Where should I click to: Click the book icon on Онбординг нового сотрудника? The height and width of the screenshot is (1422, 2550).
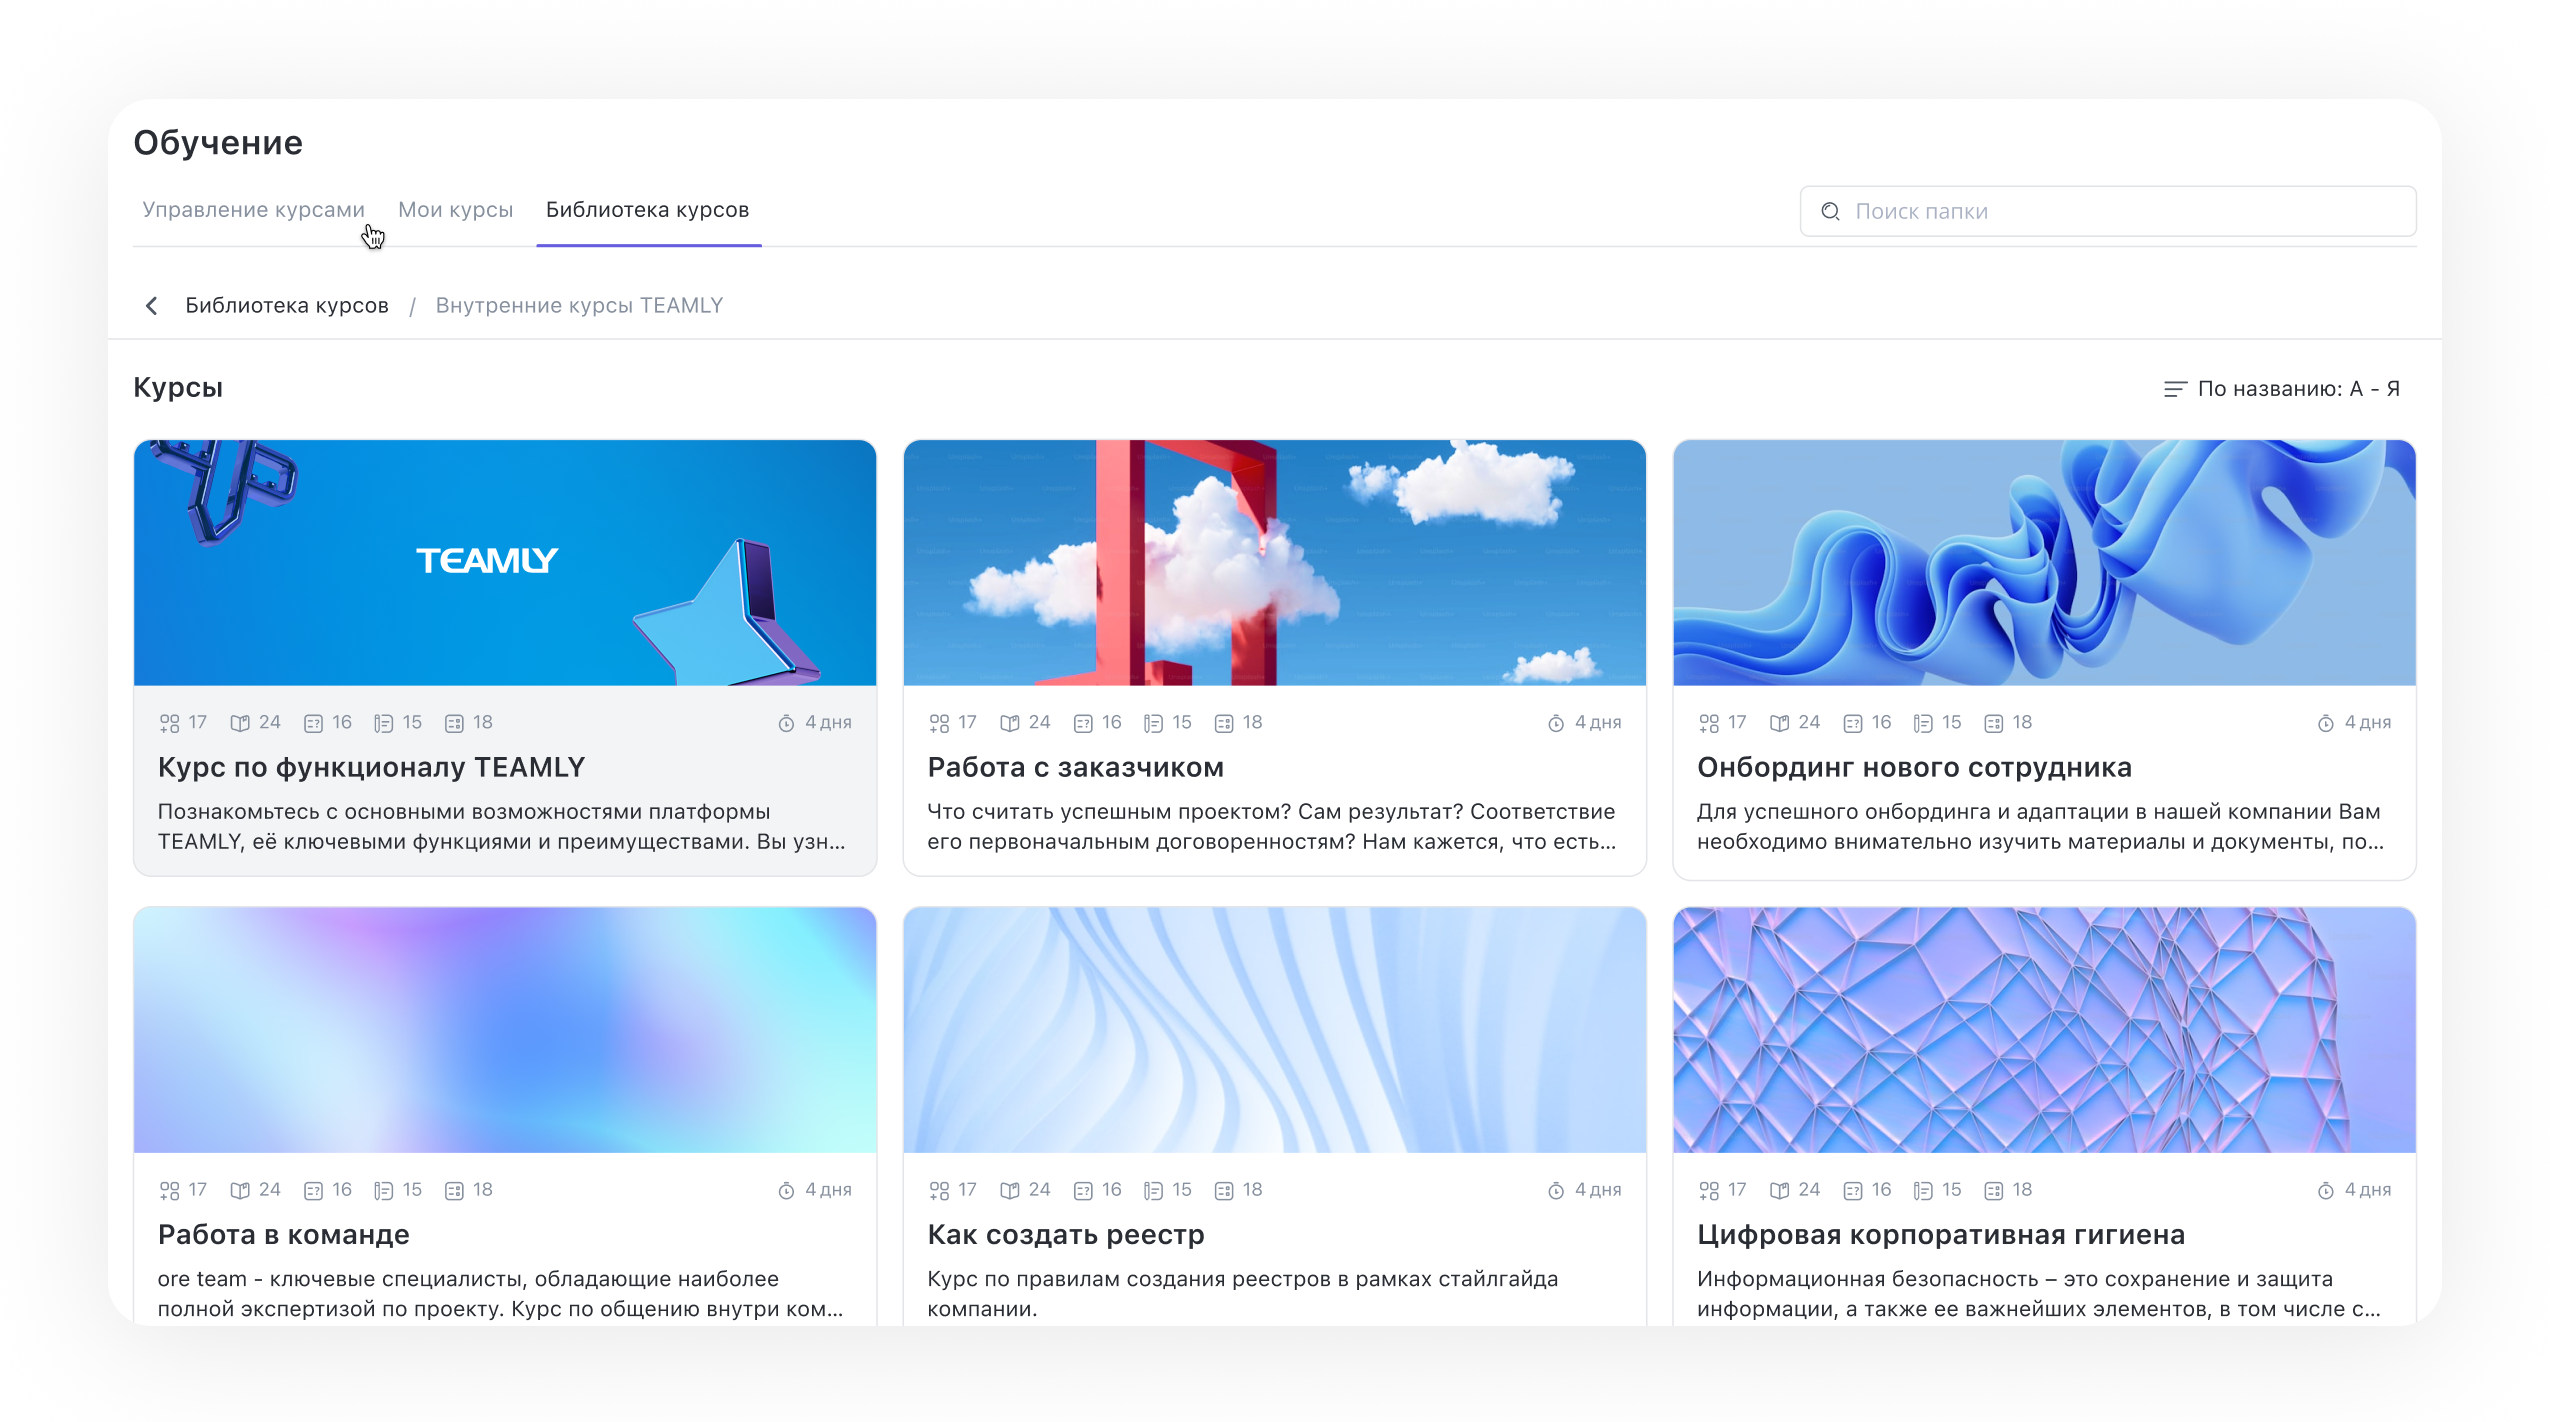(x=1780, y=723)
